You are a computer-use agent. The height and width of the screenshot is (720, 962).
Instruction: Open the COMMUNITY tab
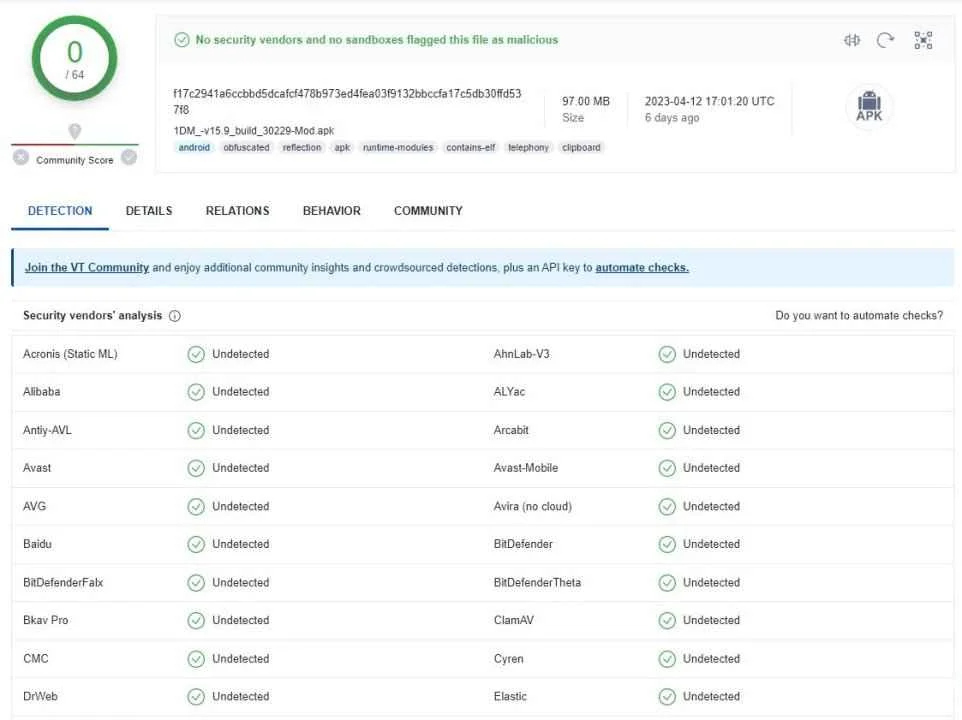click(428, 211)
